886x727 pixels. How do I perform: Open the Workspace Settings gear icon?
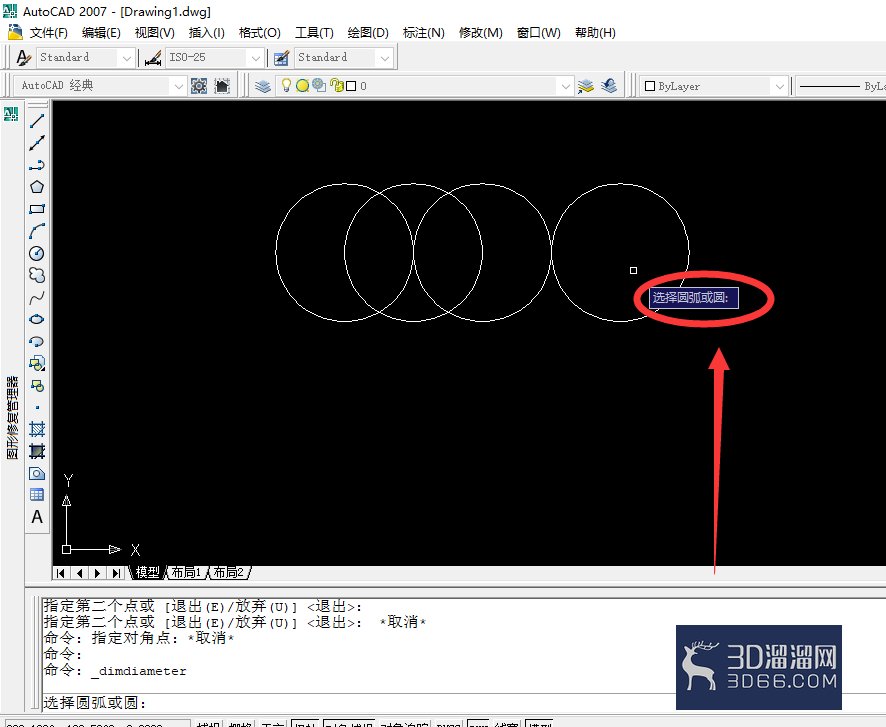[199, 86]
